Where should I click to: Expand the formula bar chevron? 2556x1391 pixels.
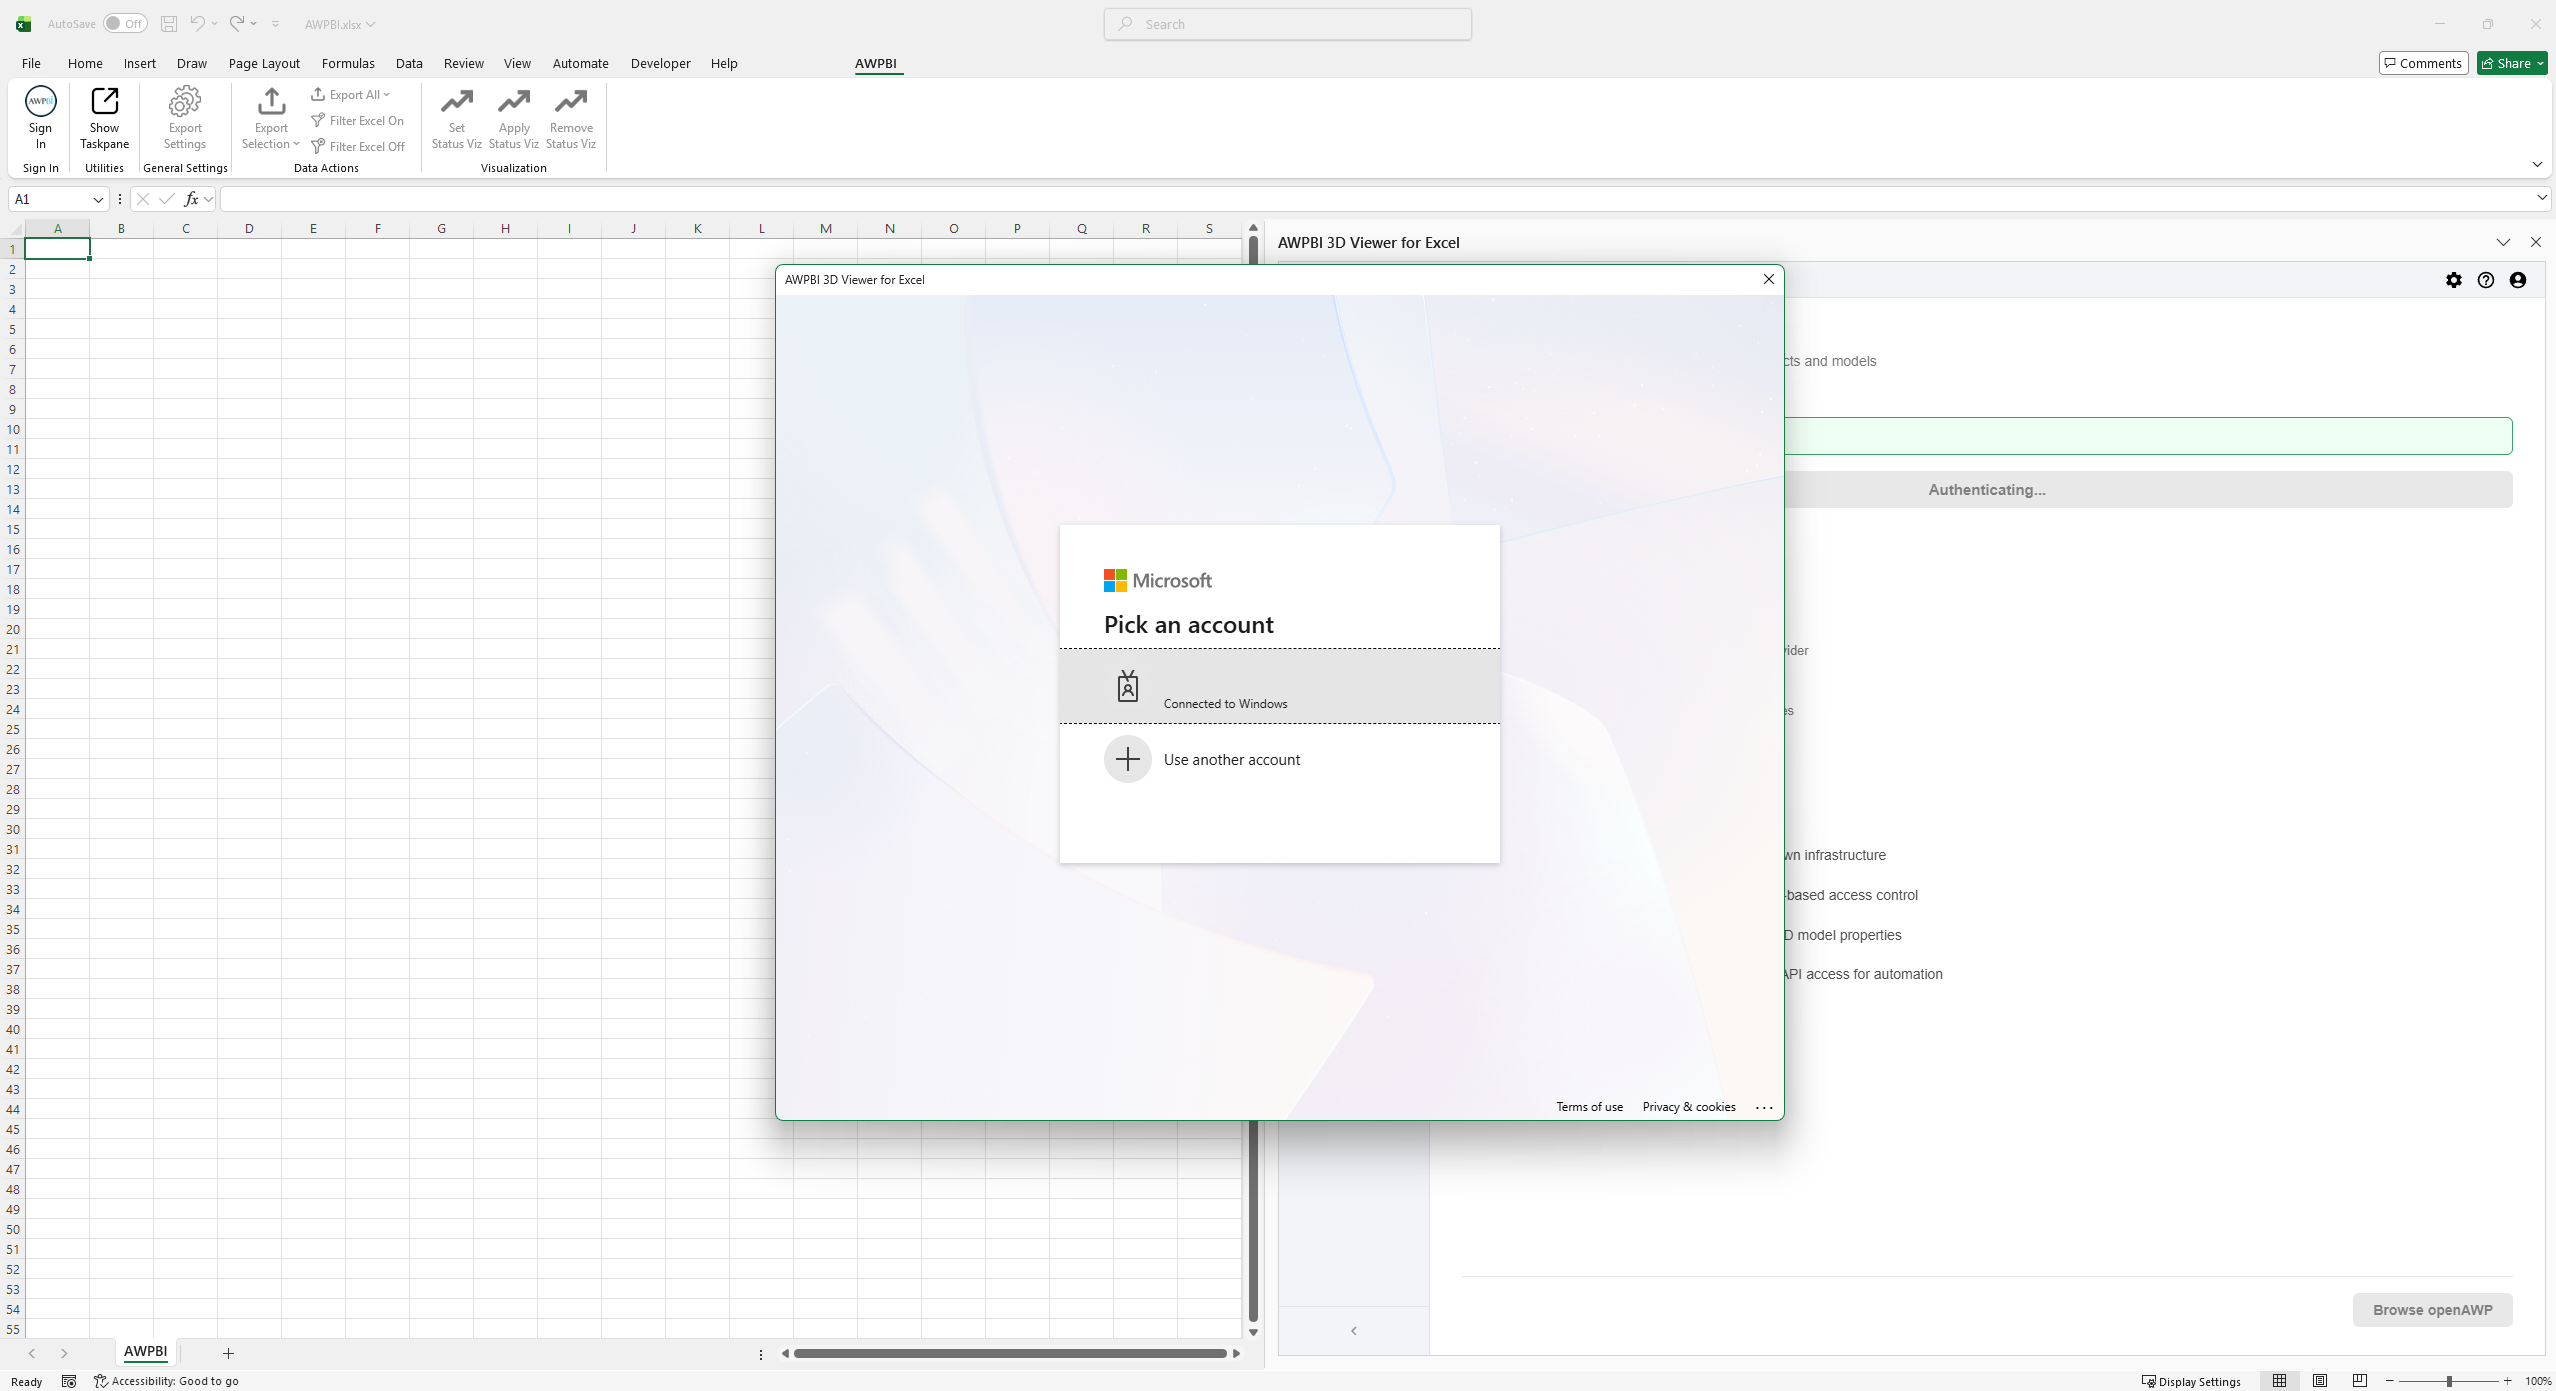click(x=2541, y=198)
